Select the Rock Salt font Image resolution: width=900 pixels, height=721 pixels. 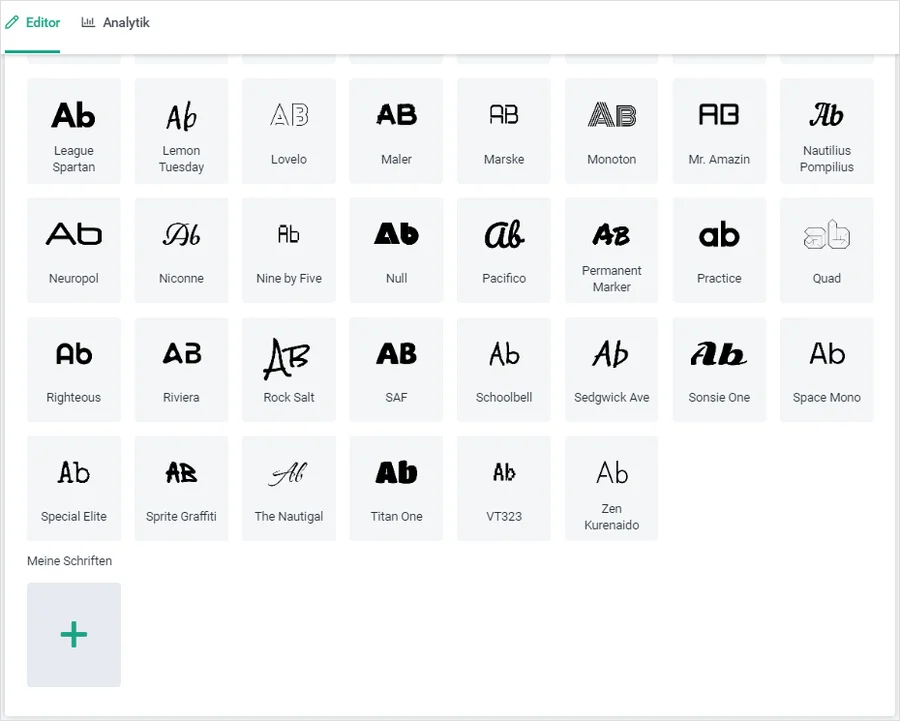click(x=289, y=369)
